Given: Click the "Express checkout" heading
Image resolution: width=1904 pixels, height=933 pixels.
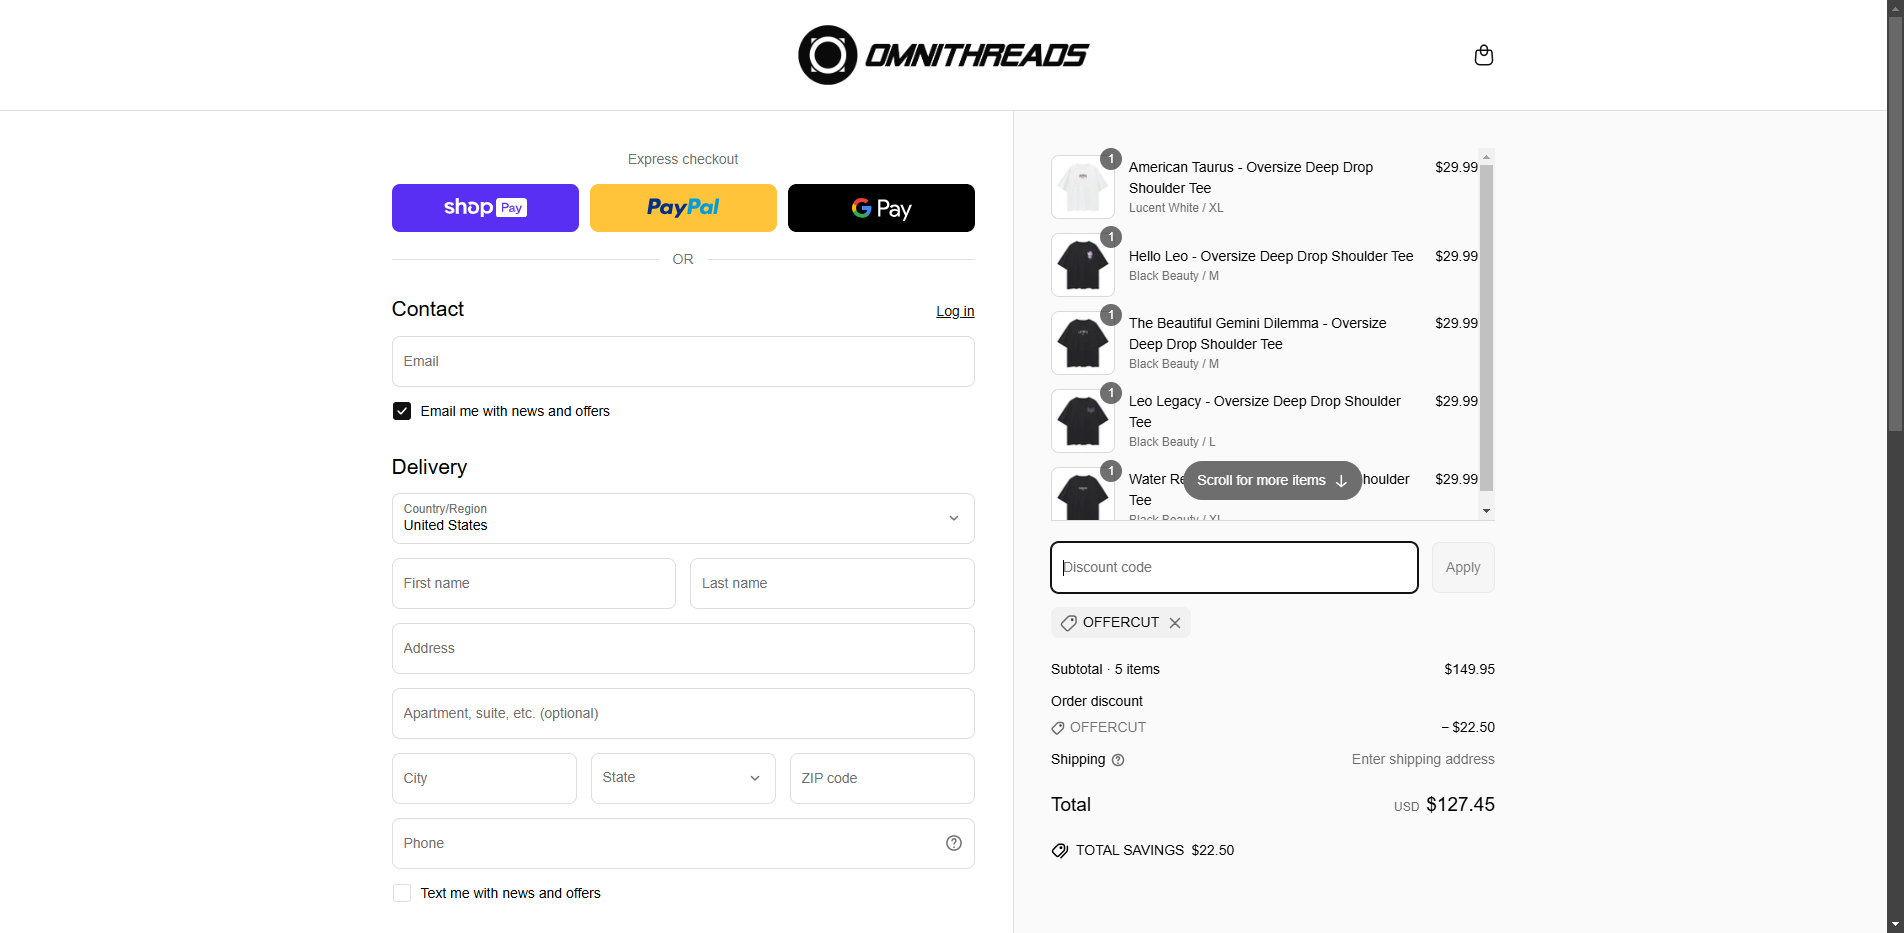Looking at the screenshot, I should point(683,159).
